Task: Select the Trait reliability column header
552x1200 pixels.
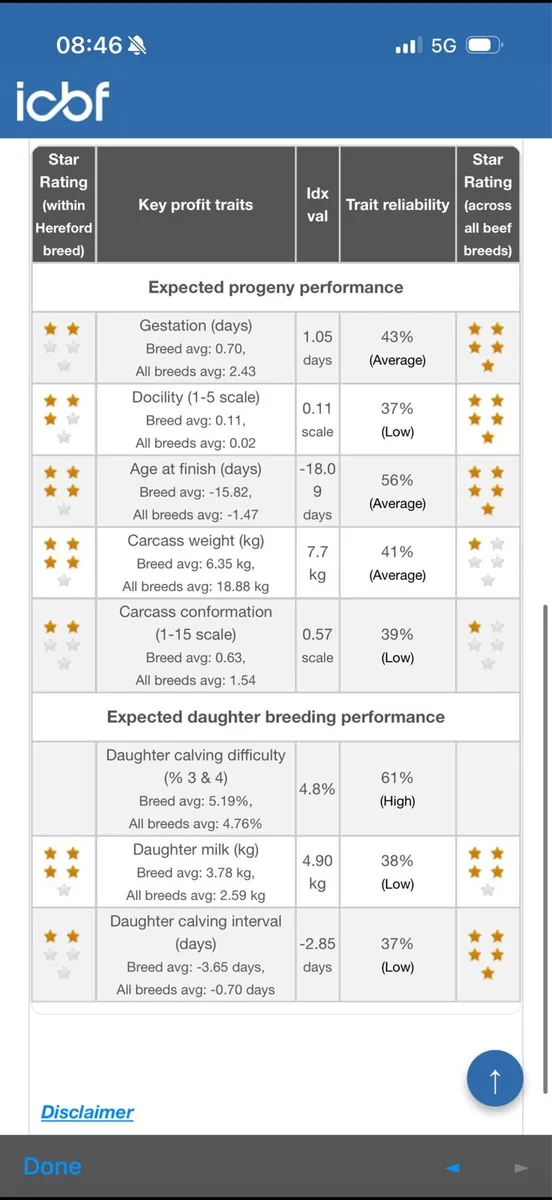Action: click(x=398, y=205)
